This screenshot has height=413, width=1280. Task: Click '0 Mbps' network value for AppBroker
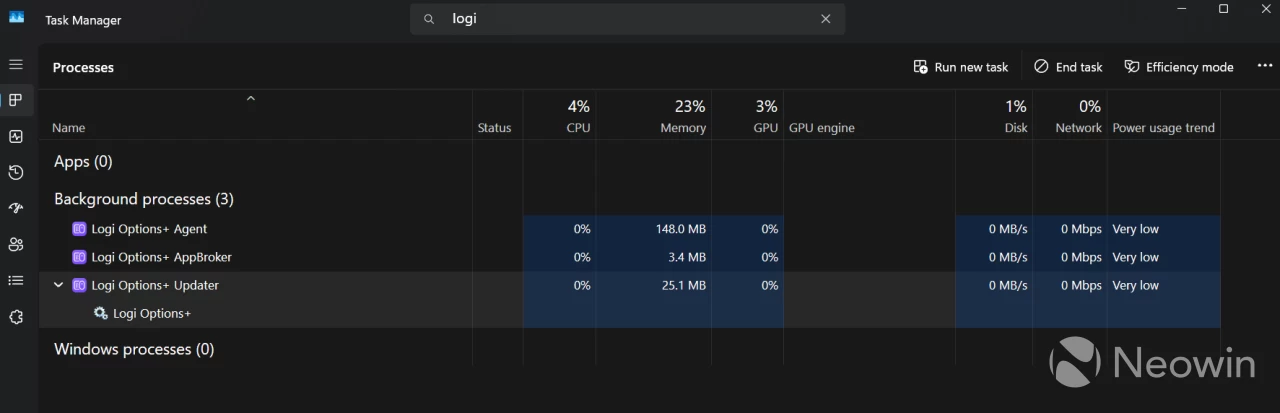(x=1081, y=257)
